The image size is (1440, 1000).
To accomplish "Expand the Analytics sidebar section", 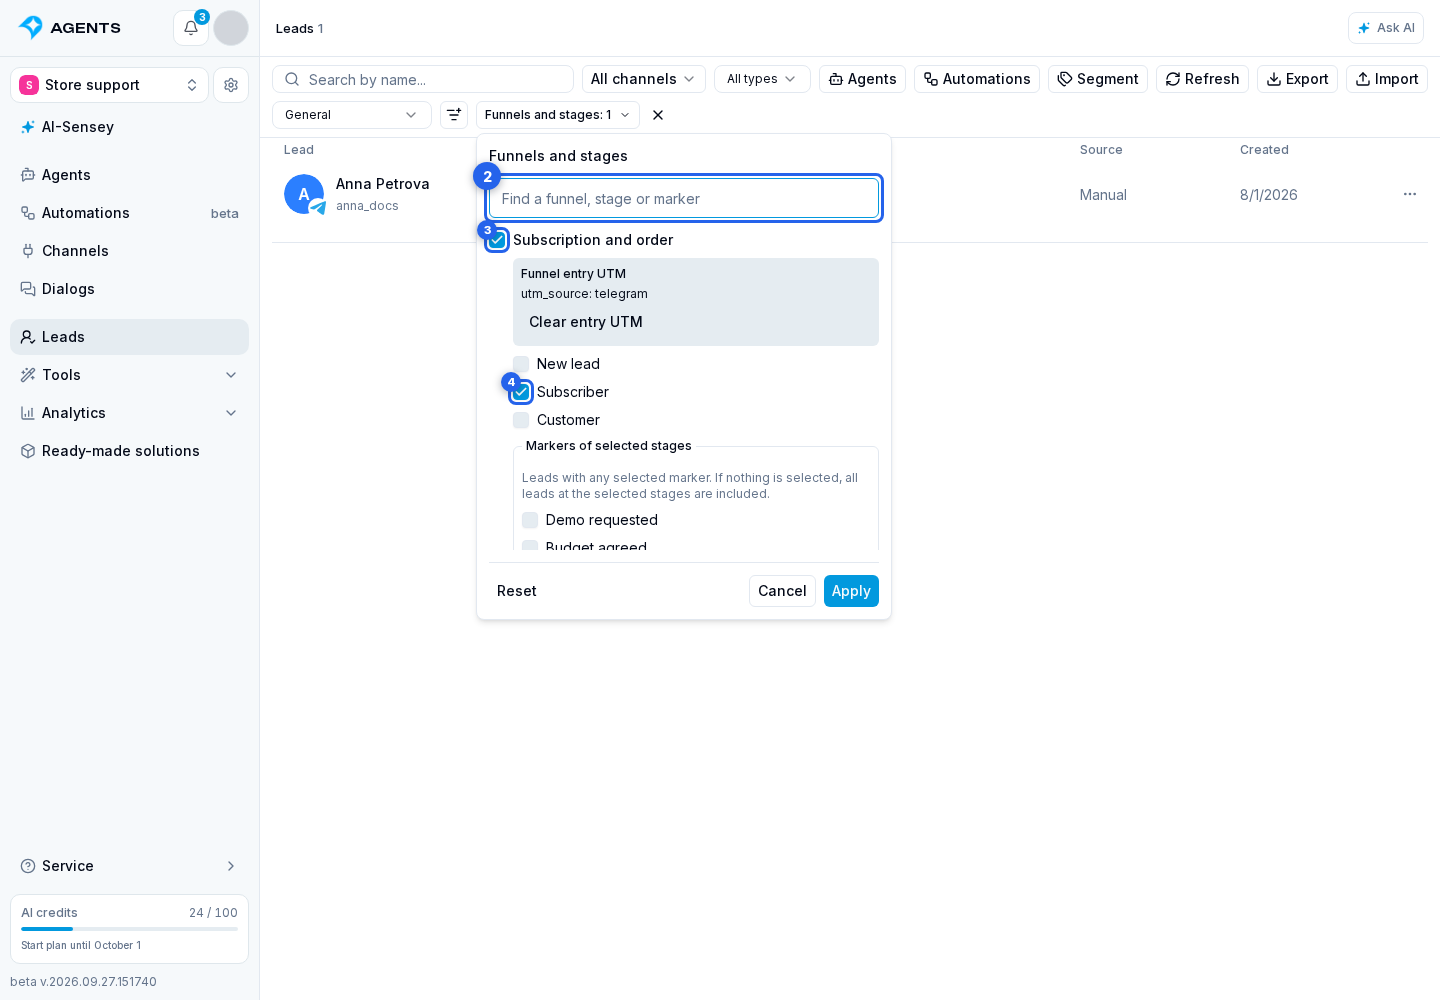I will point(130,413).
